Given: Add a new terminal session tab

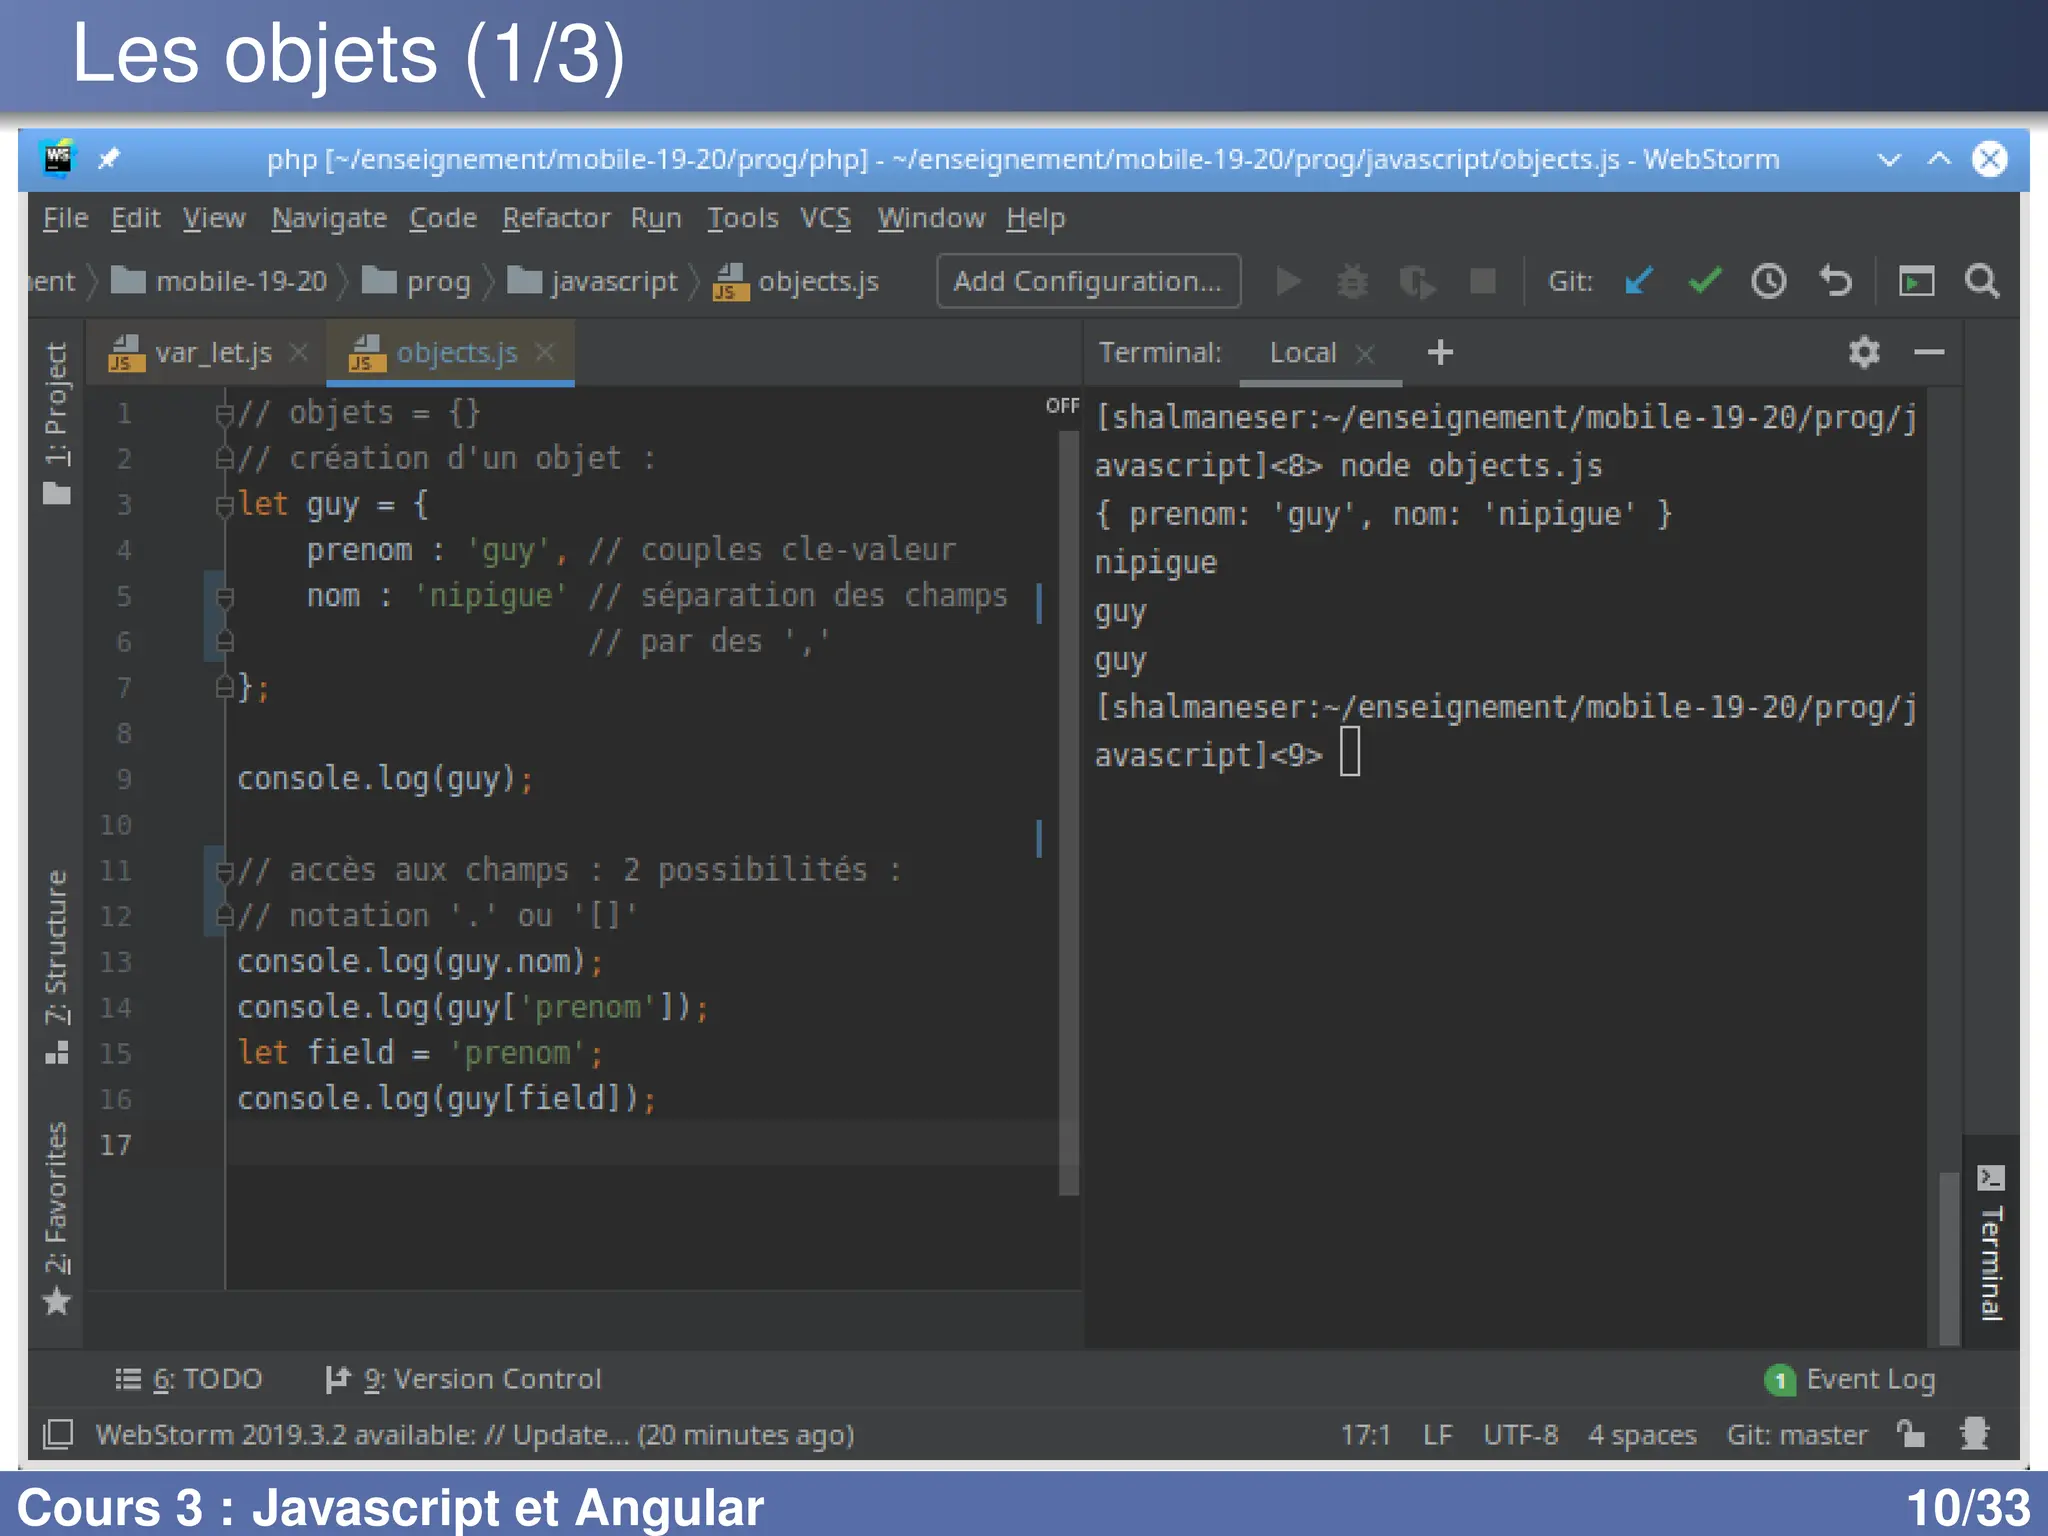Looking at the screenshot, I should (x=1440, y=352).
